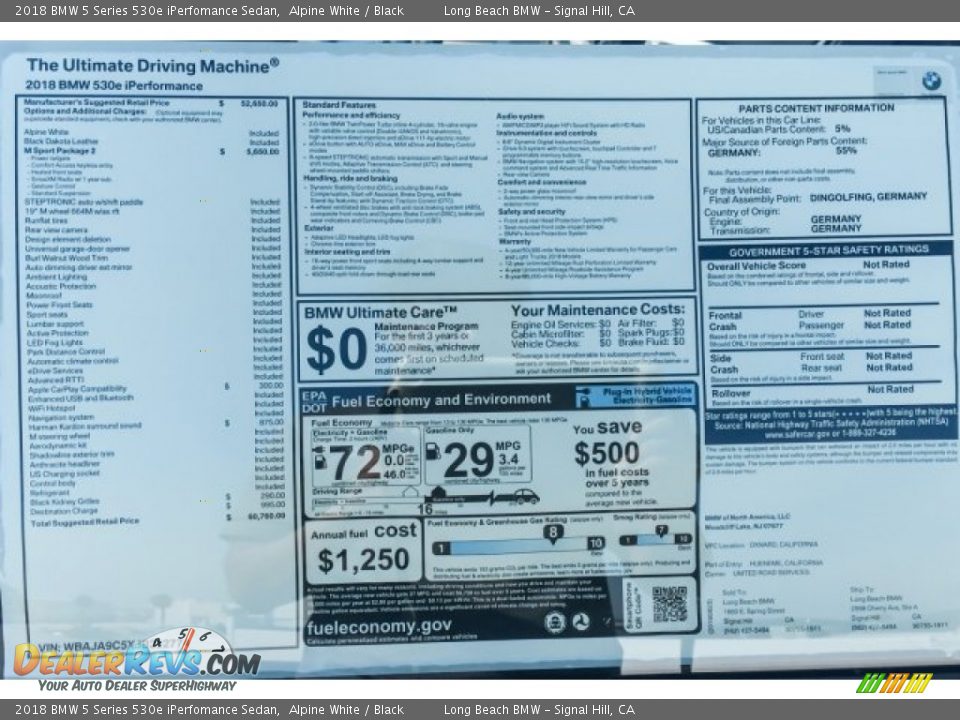960x720 pixels.
Task: Click the You Save $500 figure
Action: tap(606, 455)
